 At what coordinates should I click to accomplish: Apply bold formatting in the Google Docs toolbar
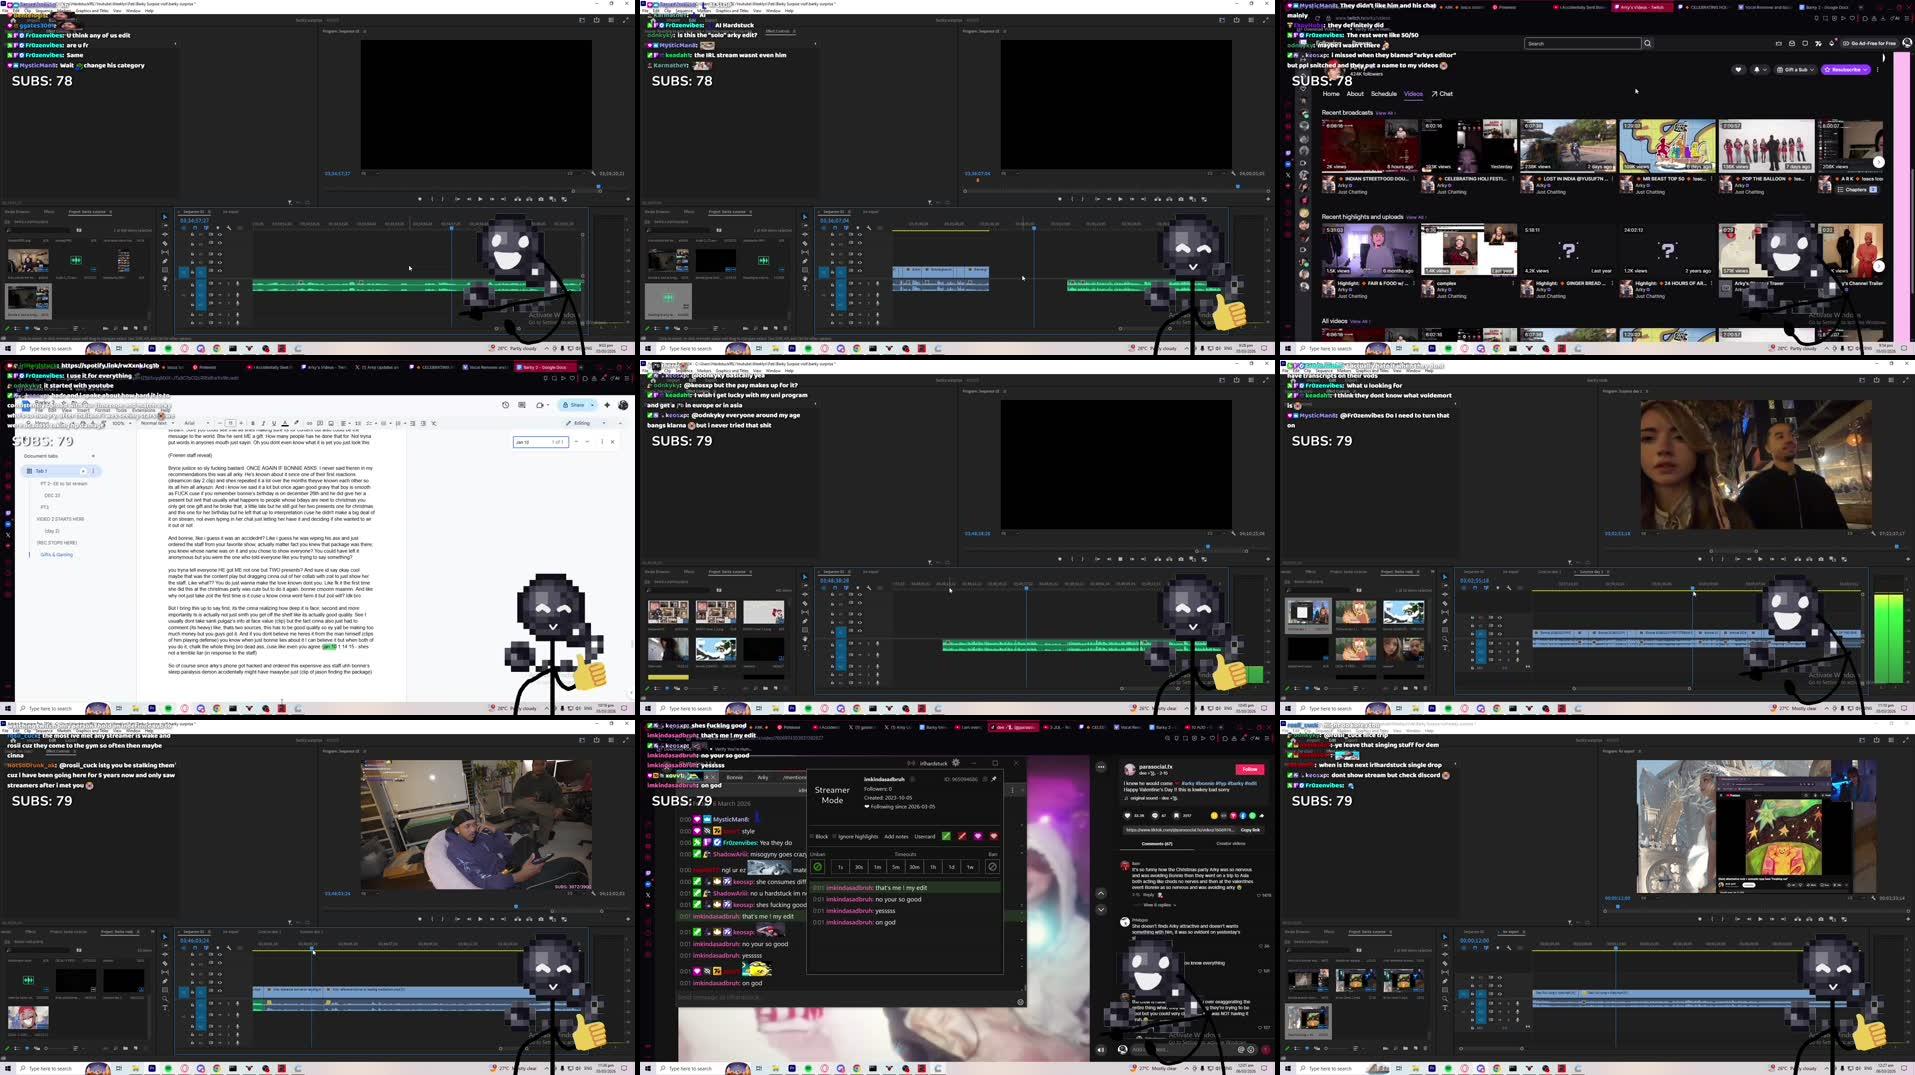pyautogui.click(x=253, y=422)
